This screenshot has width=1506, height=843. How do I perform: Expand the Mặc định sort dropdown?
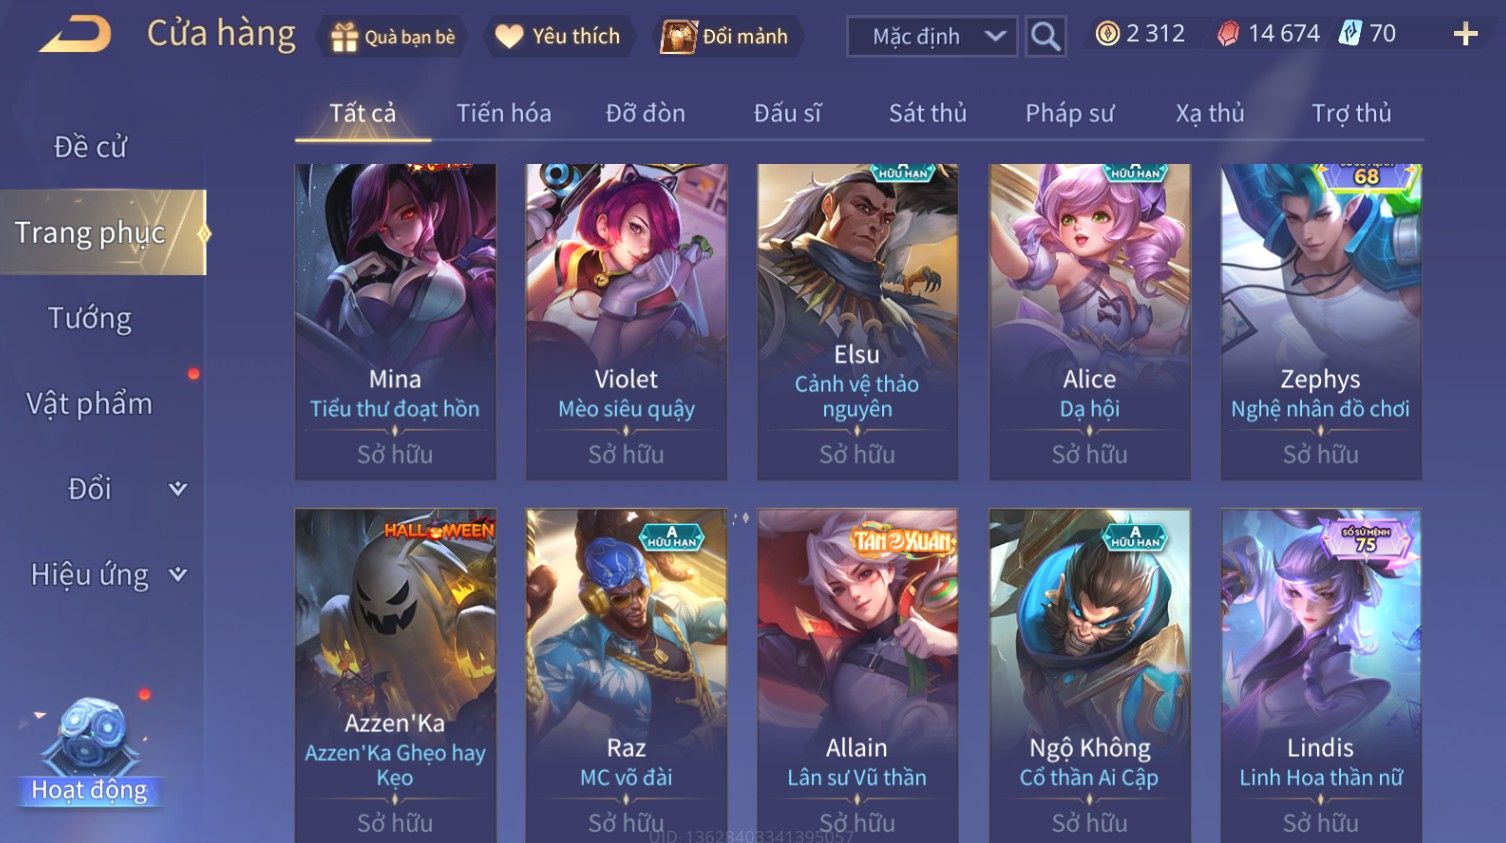pyautogui.click(x=932, y=37)
